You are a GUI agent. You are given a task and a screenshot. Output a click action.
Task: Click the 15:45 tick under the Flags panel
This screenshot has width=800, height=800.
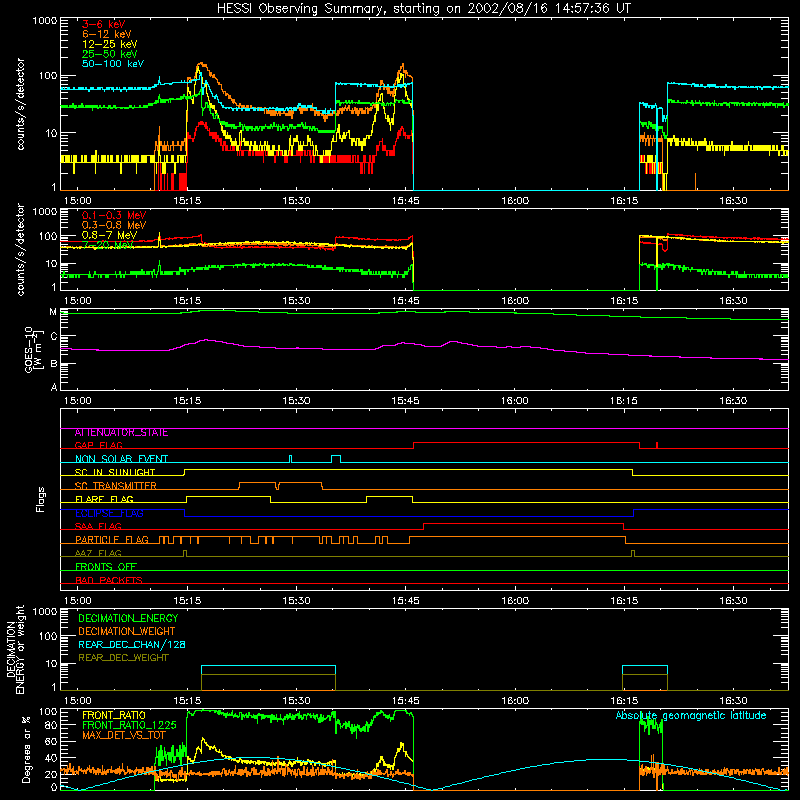click(406, 601)
